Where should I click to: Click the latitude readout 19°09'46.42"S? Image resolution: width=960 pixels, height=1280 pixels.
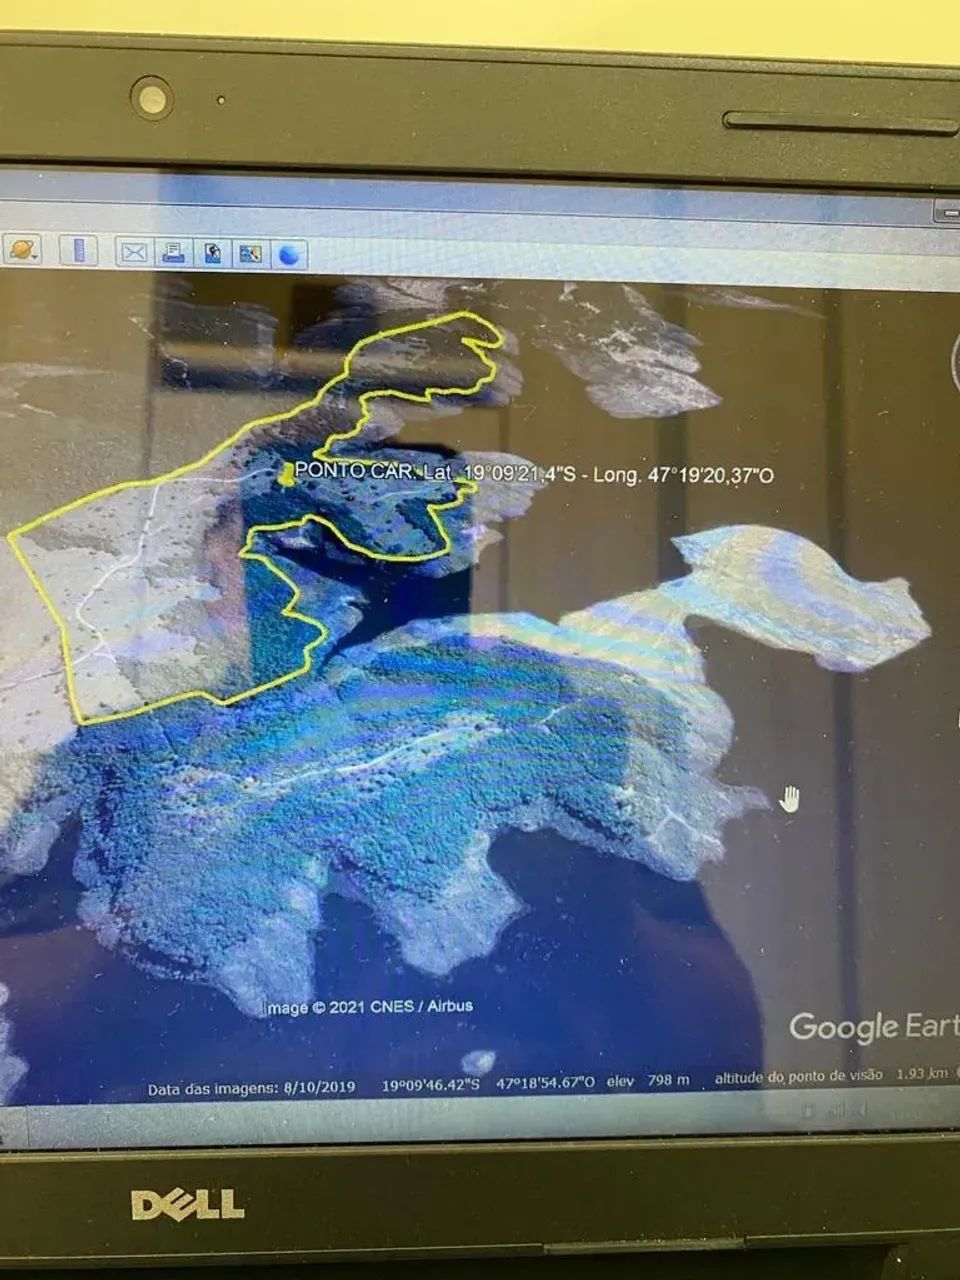(x=431, y=1084)
